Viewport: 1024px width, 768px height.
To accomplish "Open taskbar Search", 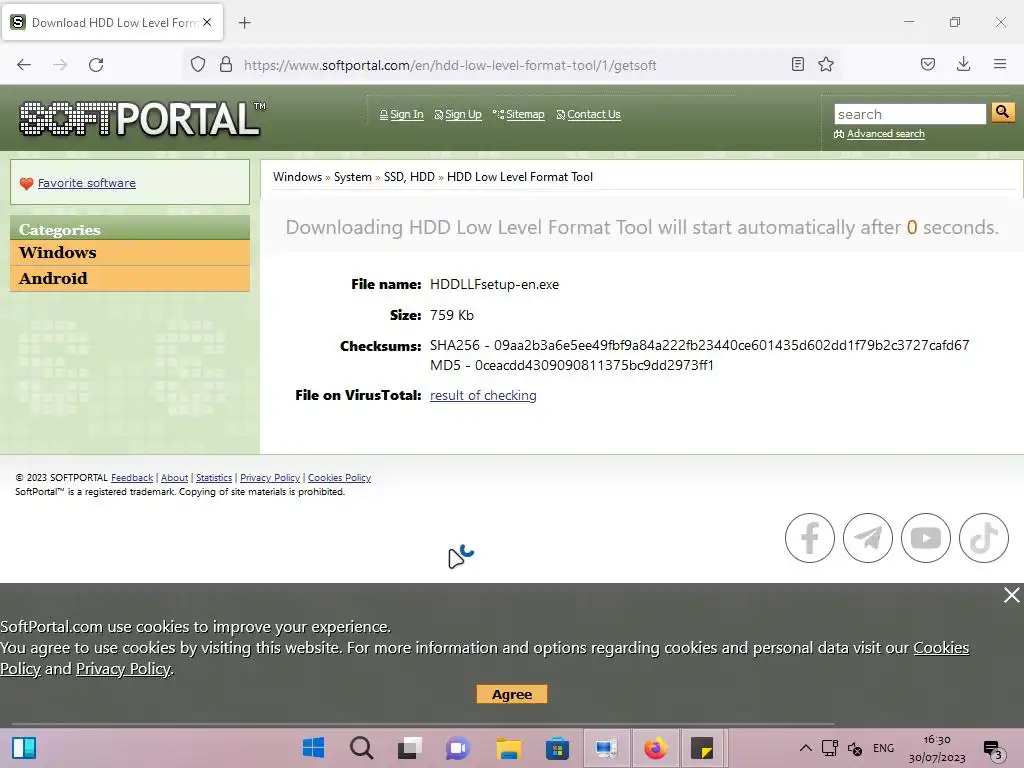I will point(361,748).
